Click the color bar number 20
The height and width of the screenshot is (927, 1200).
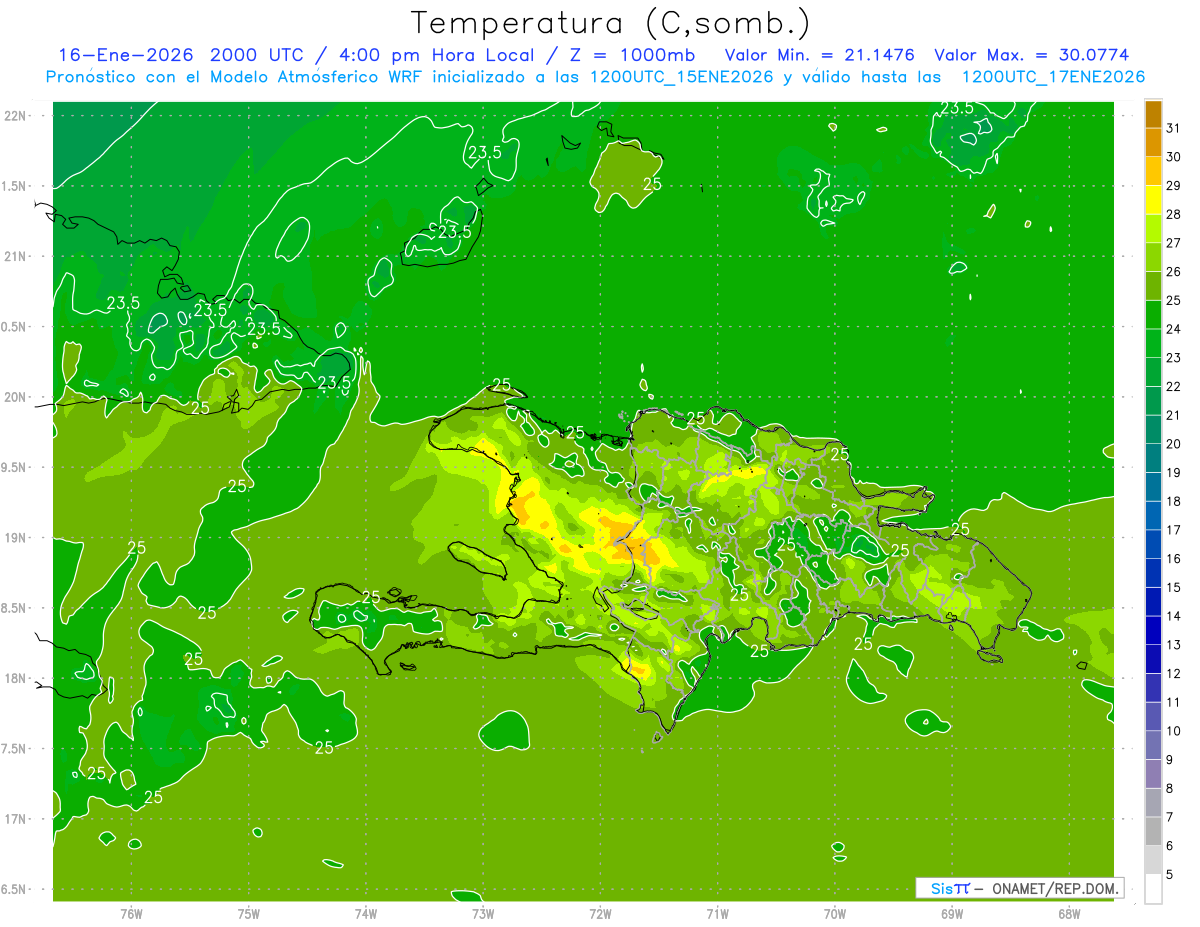(1173, 444)
